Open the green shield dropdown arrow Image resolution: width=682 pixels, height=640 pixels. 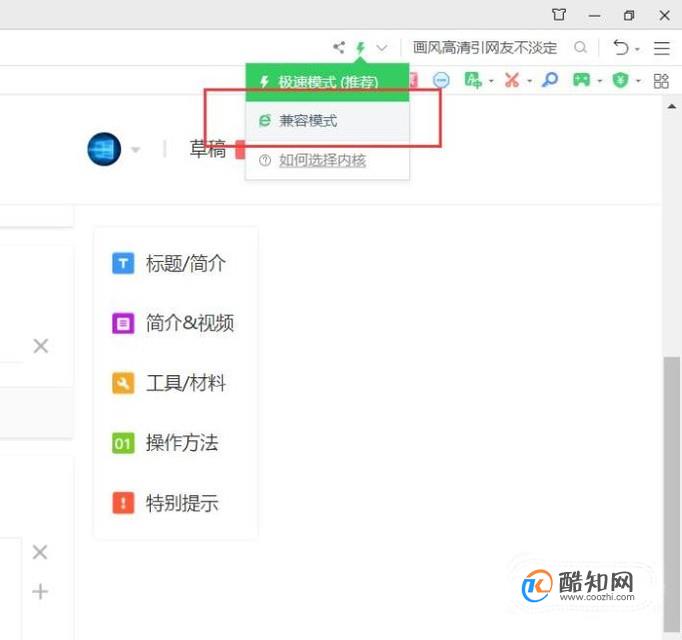(638, 81)
